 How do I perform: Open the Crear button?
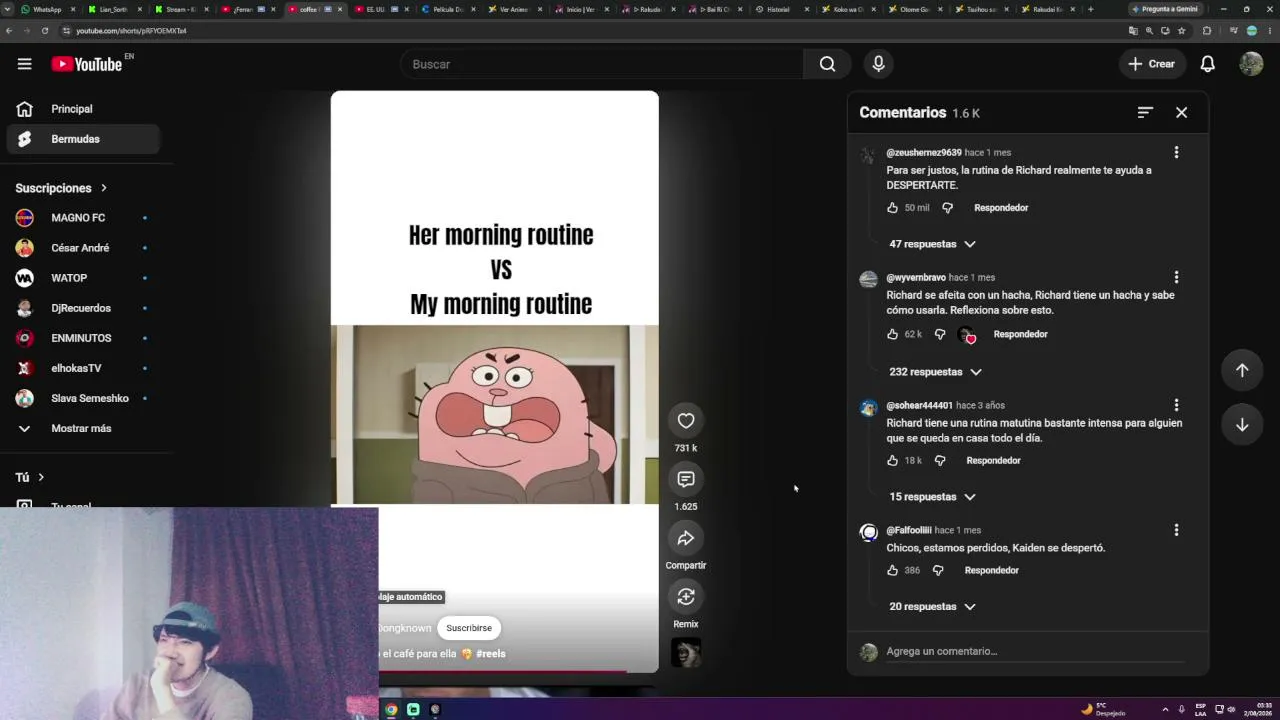pos(1151,64)
